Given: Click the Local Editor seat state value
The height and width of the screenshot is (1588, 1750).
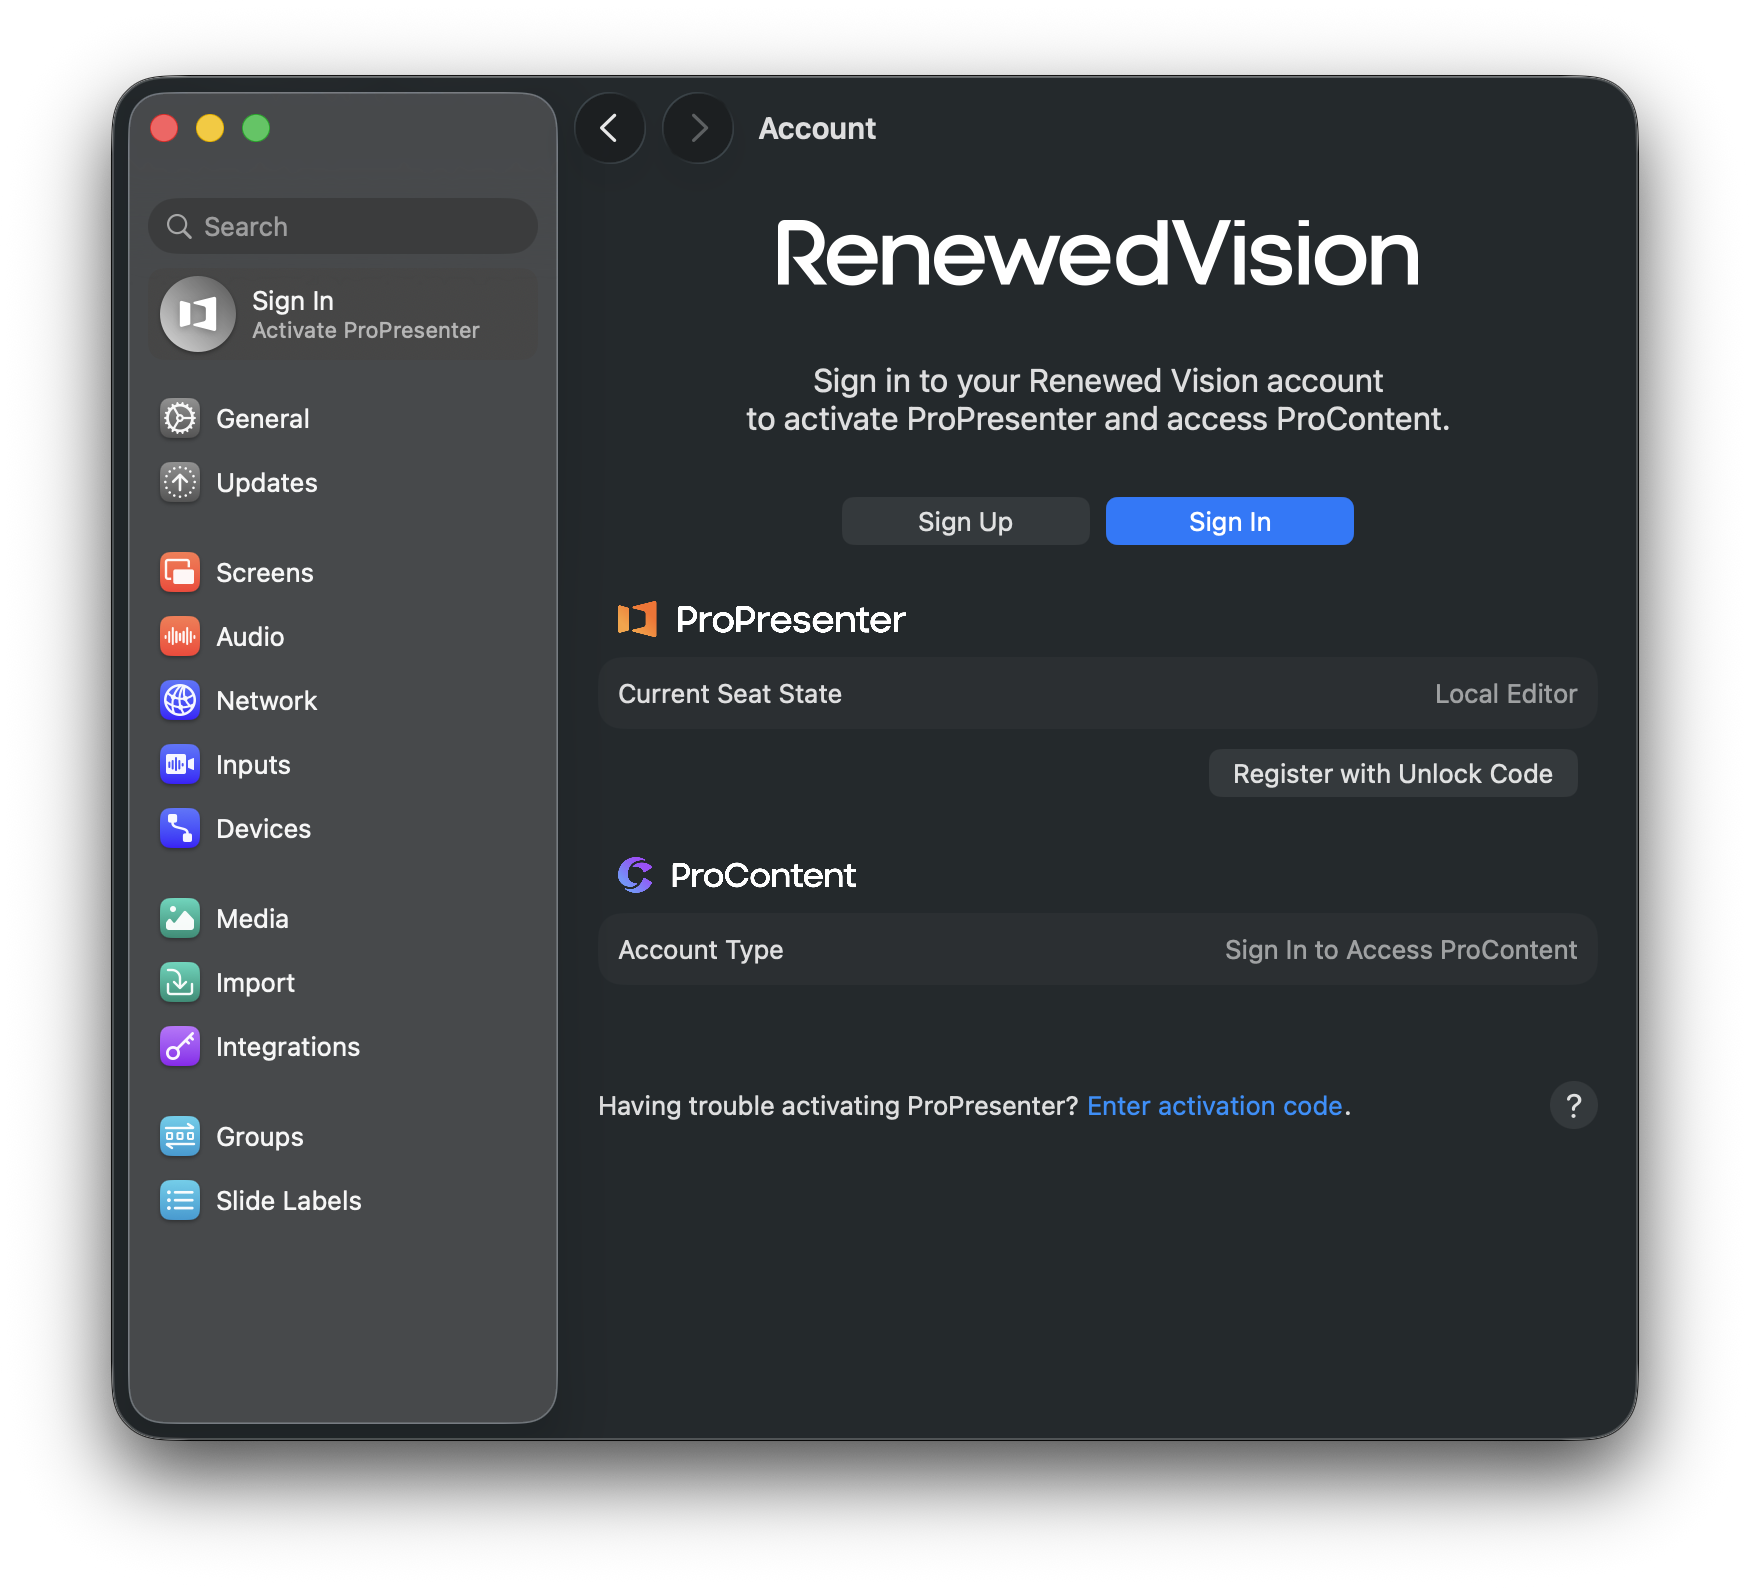Looking at the screenshot, I should click(1505, 694).
